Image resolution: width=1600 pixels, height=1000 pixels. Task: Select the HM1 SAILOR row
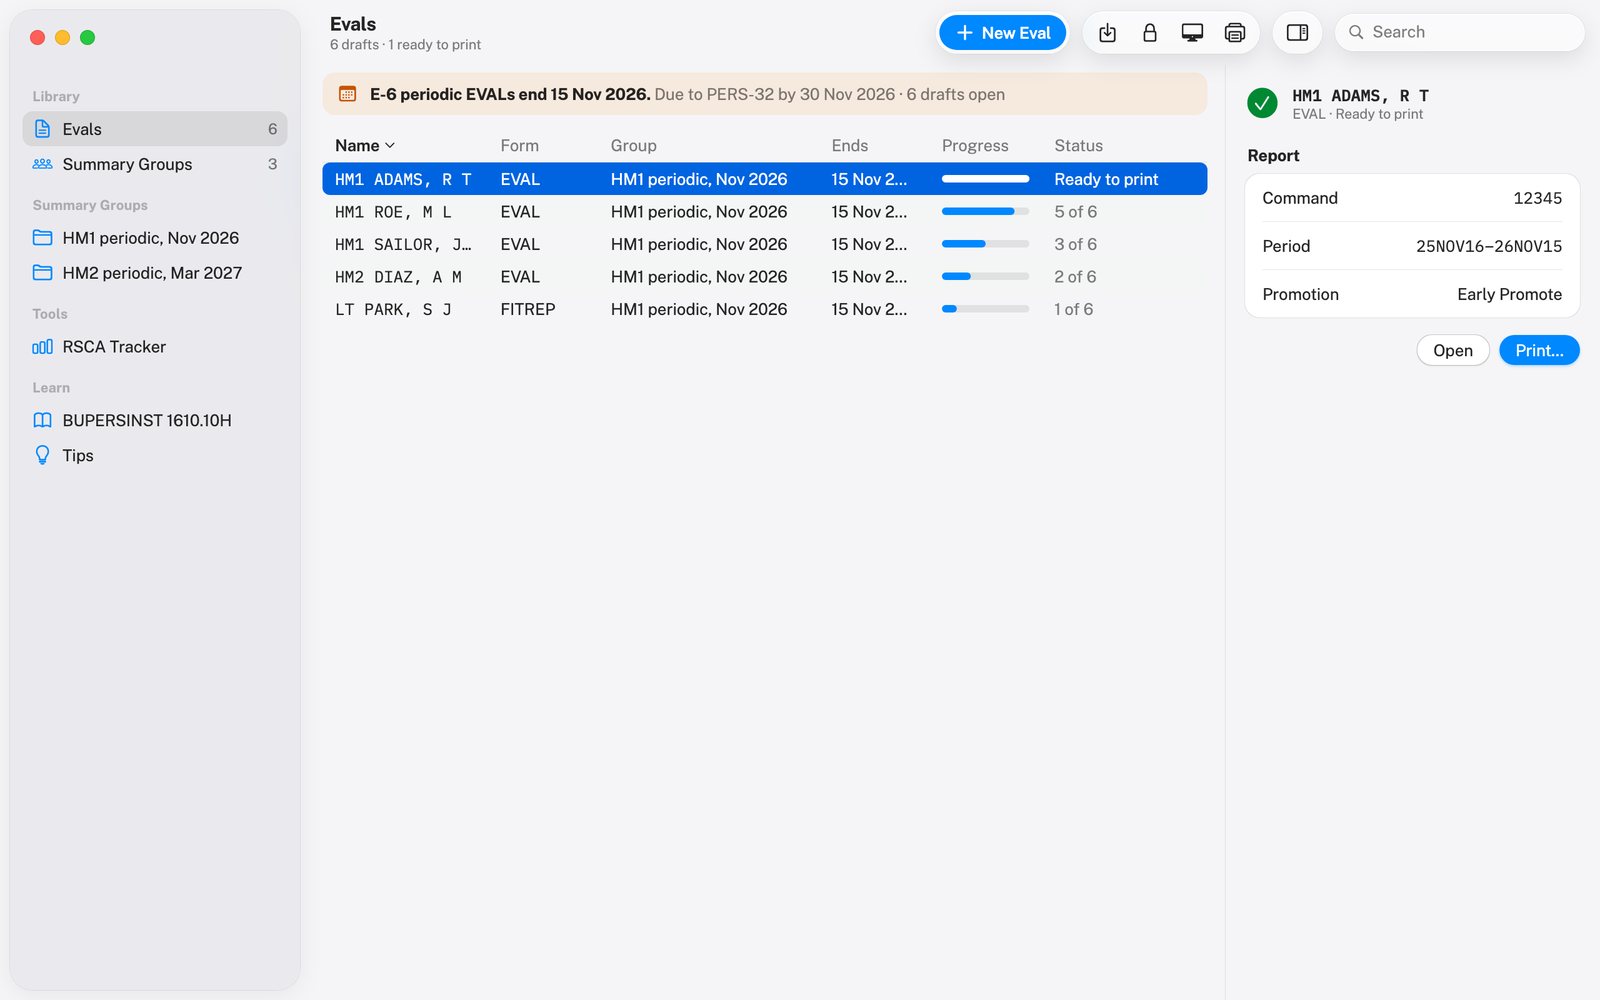(x=764, y=244)
